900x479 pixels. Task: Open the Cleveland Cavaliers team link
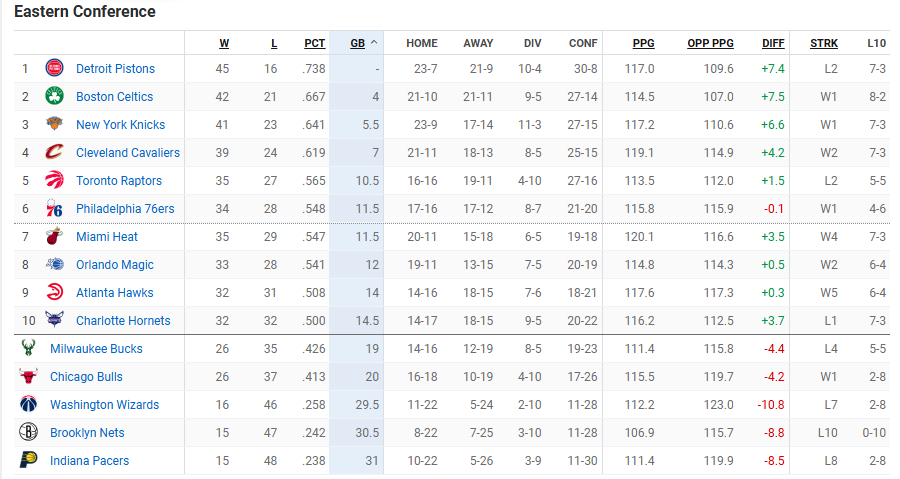point(127,153)
